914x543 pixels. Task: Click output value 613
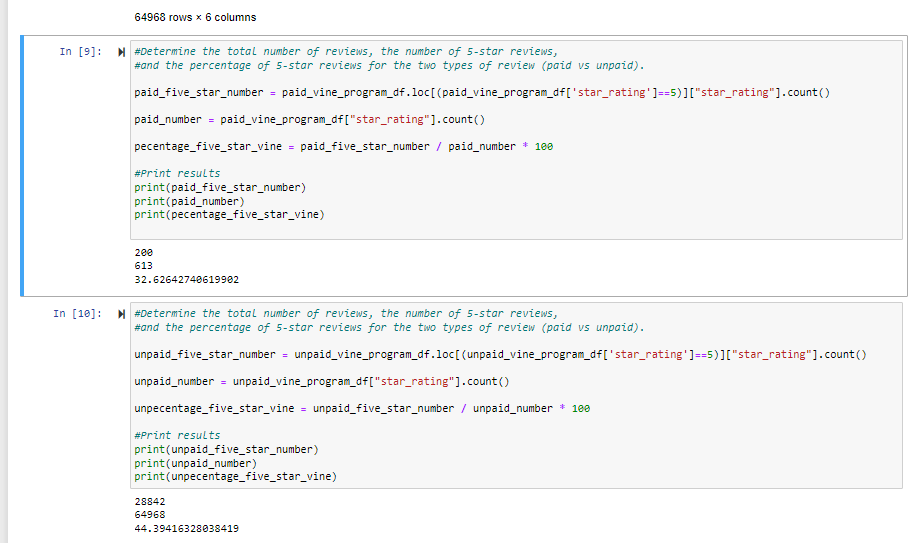click(143, 266)
